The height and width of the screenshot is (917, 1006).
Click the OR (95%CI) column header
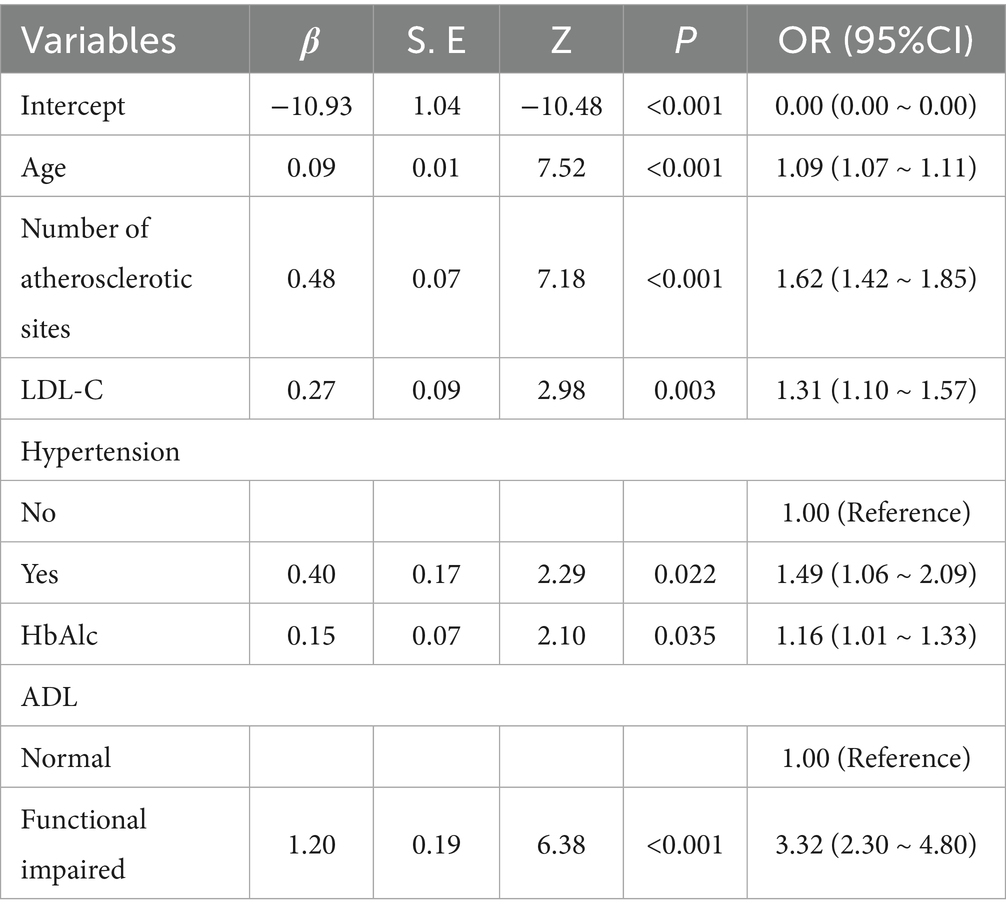pos(876,40)
